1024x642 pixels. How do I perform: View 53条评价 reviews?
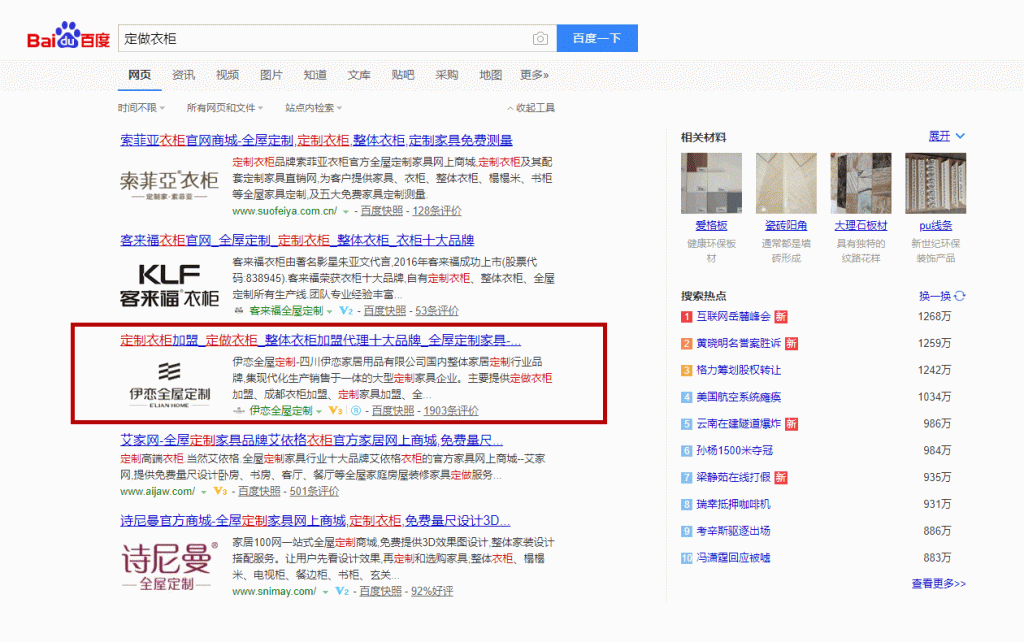tap(437, 311)
